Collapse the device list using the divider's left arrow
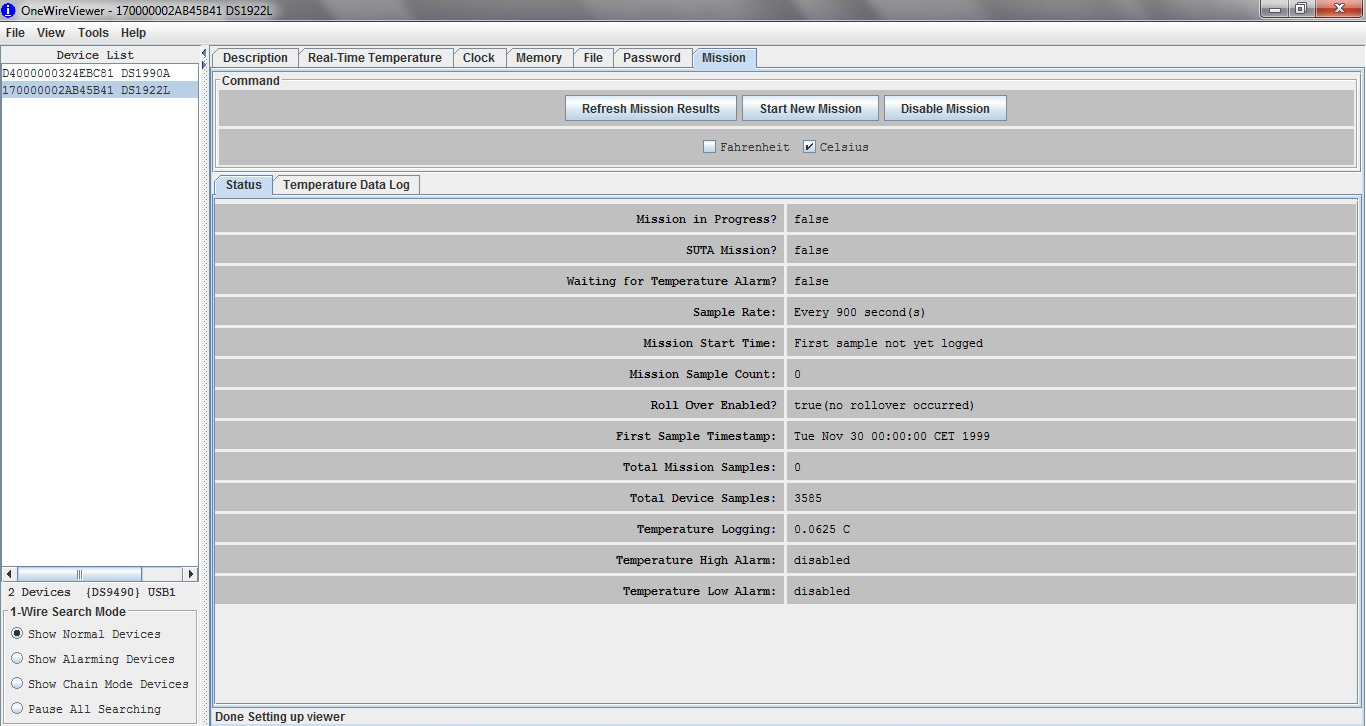The width and height of the screenshot is (1366, 726). [x=204, y=52]
